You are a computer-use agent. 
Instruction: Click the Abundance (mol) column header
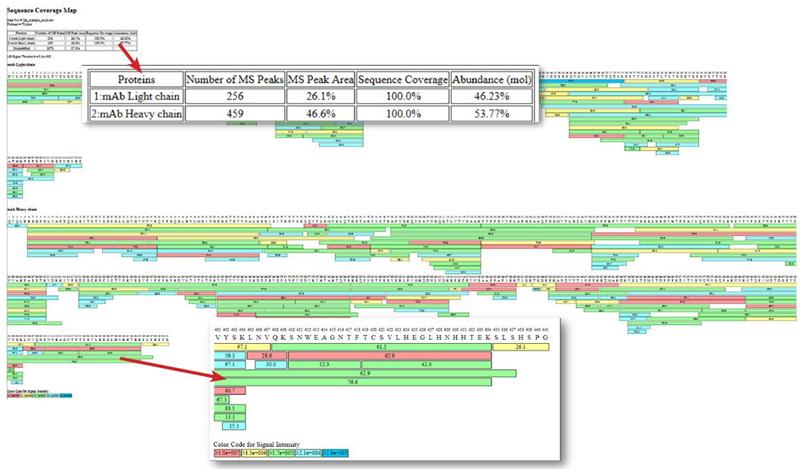coord(489,79)
